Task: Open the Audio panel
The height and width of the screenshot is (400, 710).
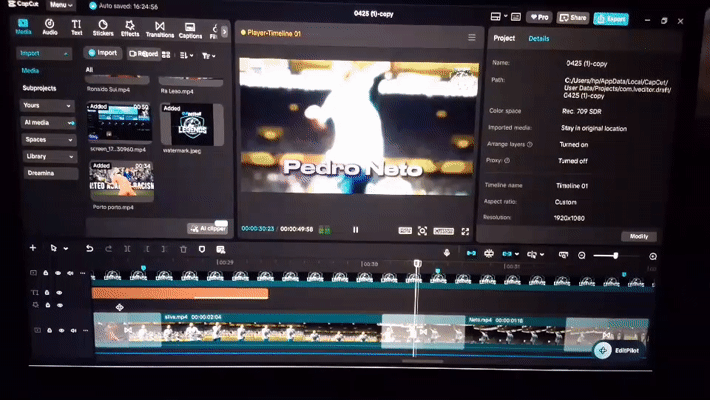Action: click(x=50, y=27)
